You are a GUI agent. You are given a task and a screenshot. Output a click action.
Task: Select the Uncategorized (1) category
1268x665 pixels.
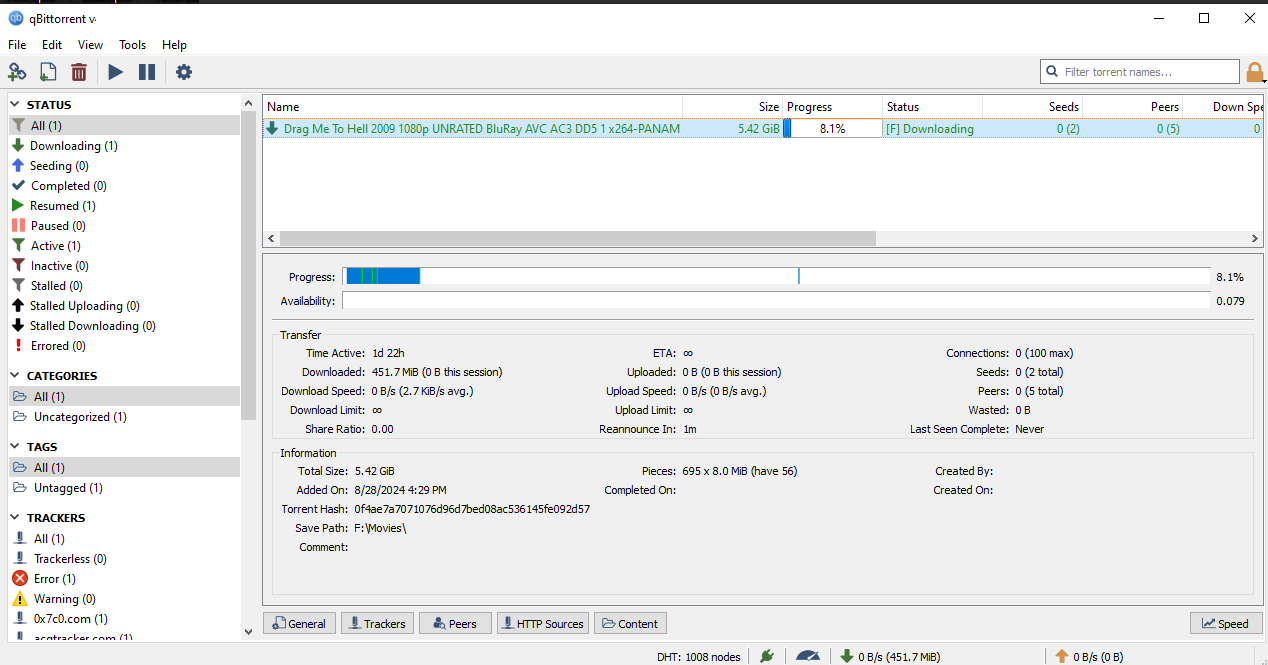pos(125,416)
